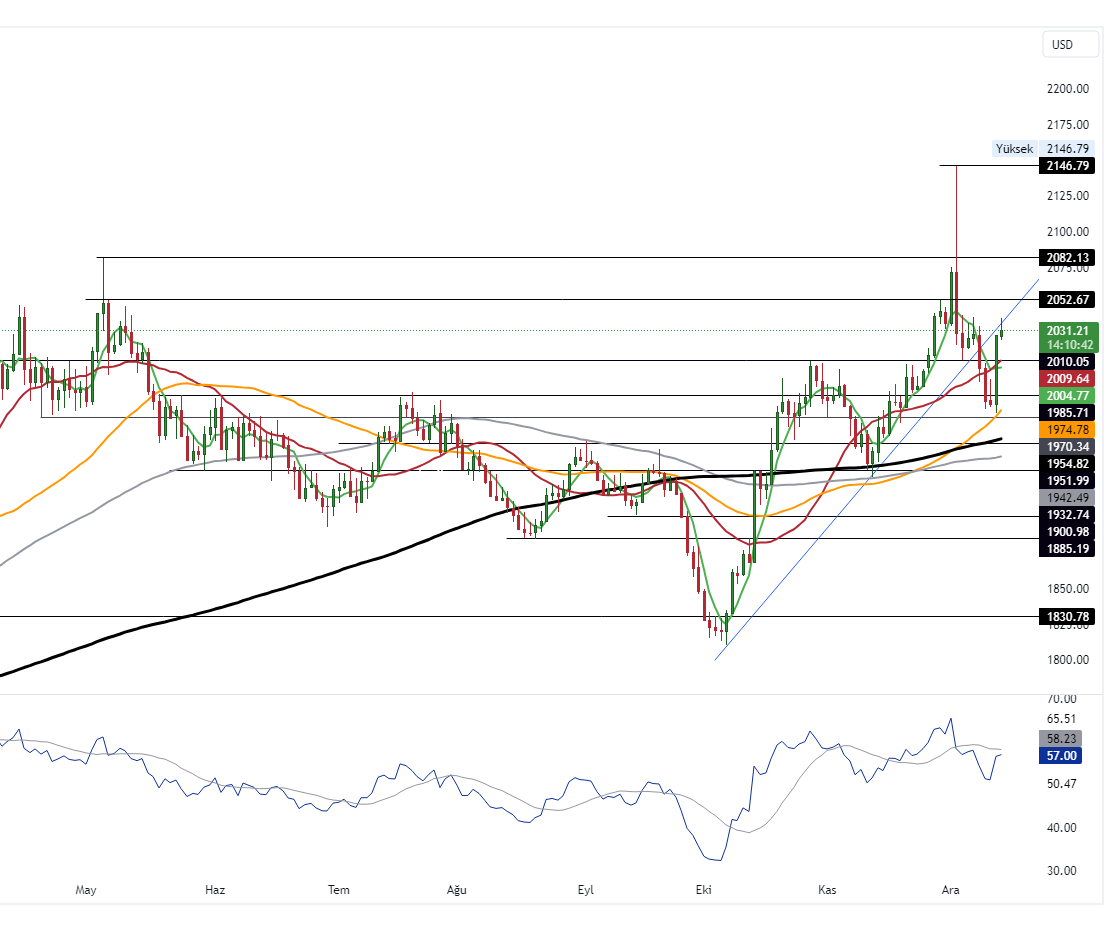Select the orange 1974.78 moving average label
The width and height of the screenshot is (1113, 939).
(1067, 429)
